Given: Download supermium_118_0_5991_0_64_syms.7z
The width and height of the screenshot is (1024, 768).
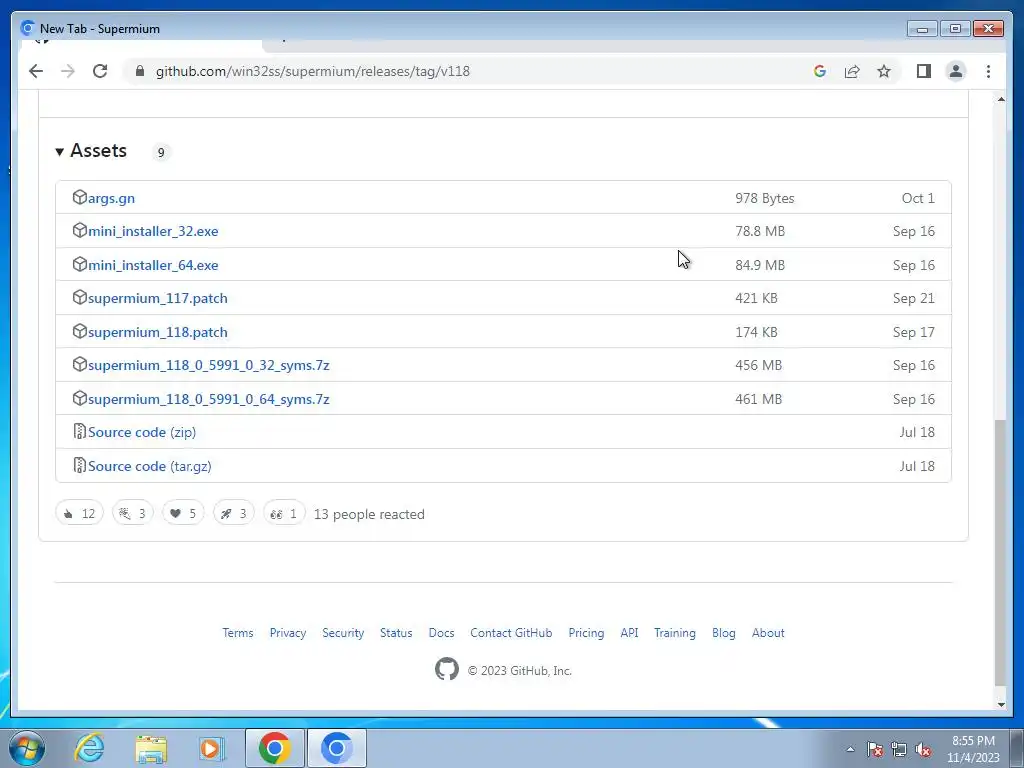Looking at the screenshot, I should (208, 399).
